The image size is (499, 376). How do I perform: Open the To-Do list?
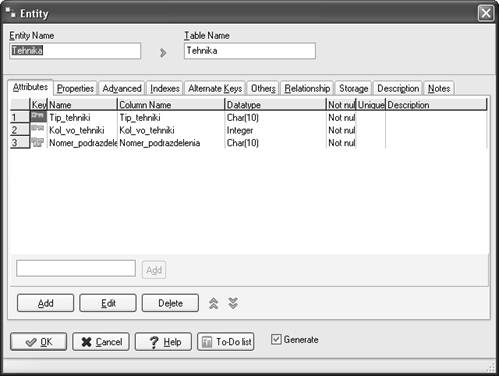(226, 342)
